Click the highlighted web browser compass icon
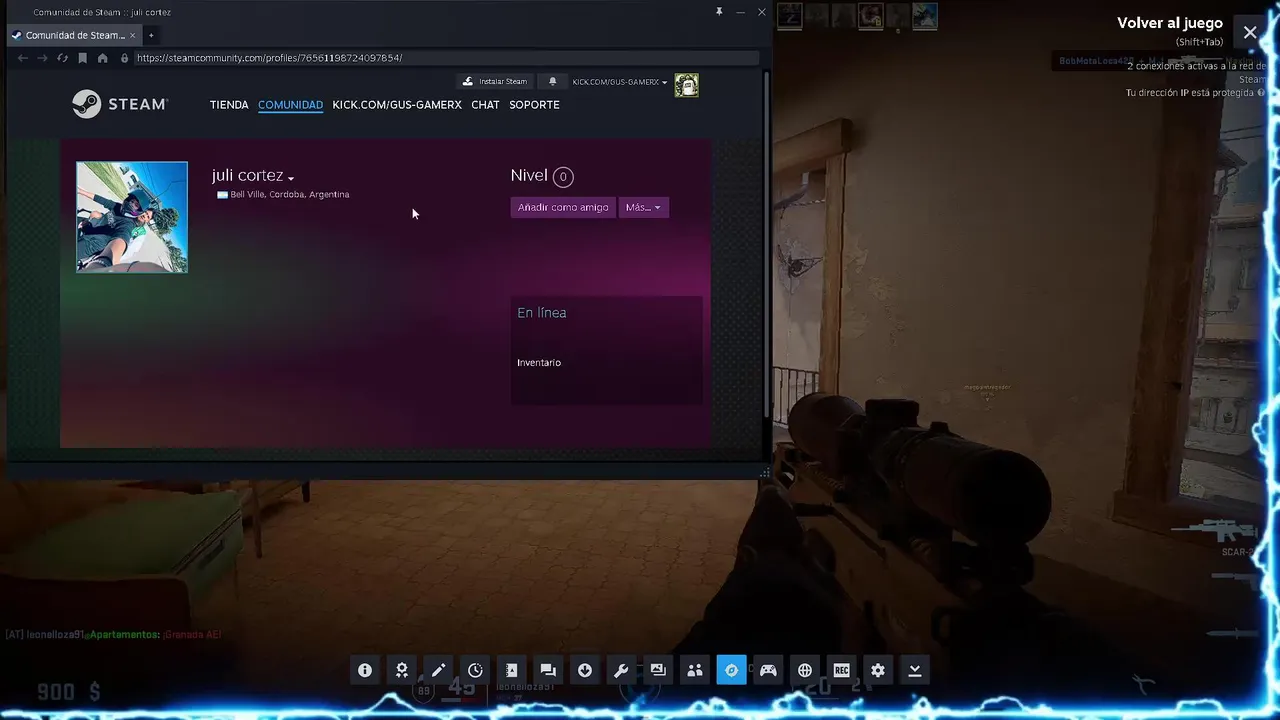Viewport: 1280px width, 720px height. [x=731, y=670]
